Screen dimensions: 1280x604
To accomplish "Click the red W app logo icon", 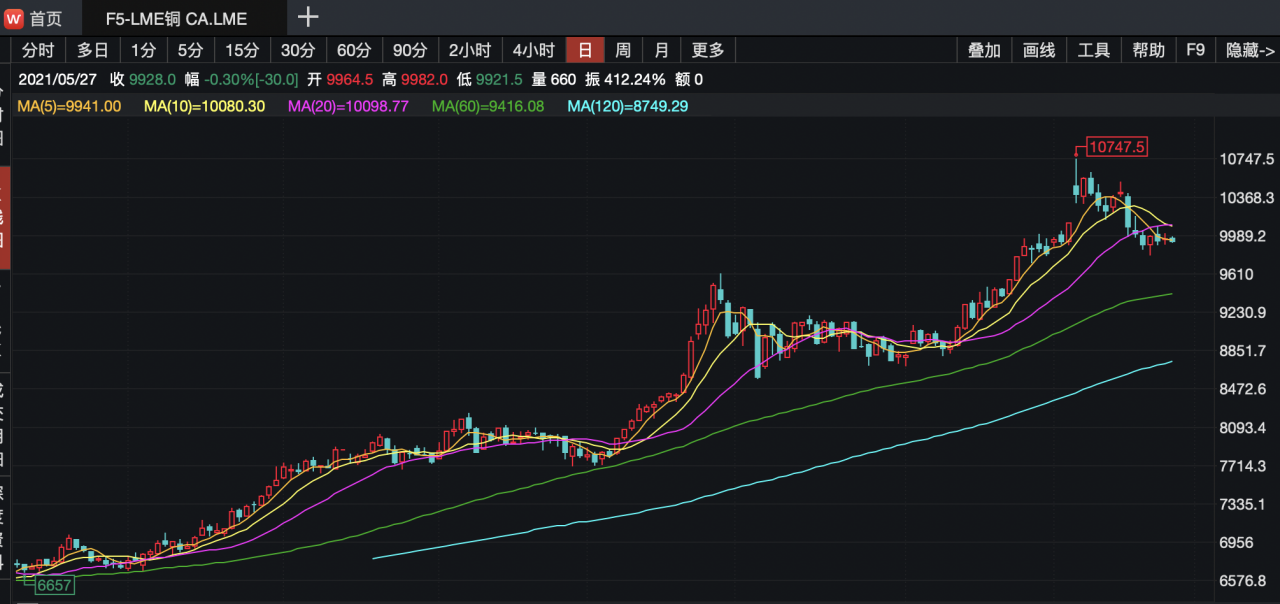I will (15, 18).
